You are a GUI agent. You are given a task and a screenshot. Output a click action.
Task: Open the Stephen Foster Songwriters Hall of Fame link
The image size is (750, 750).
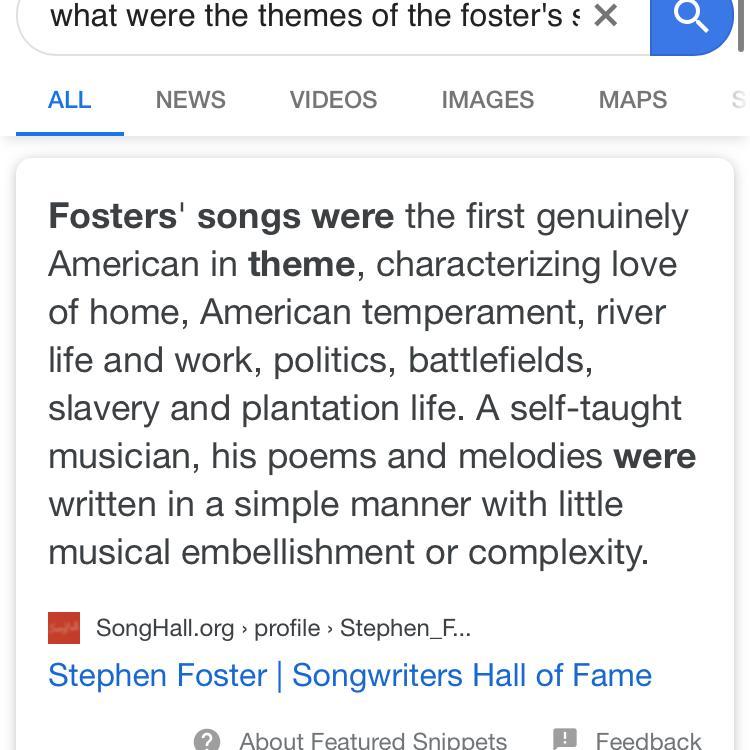point(350,675)
